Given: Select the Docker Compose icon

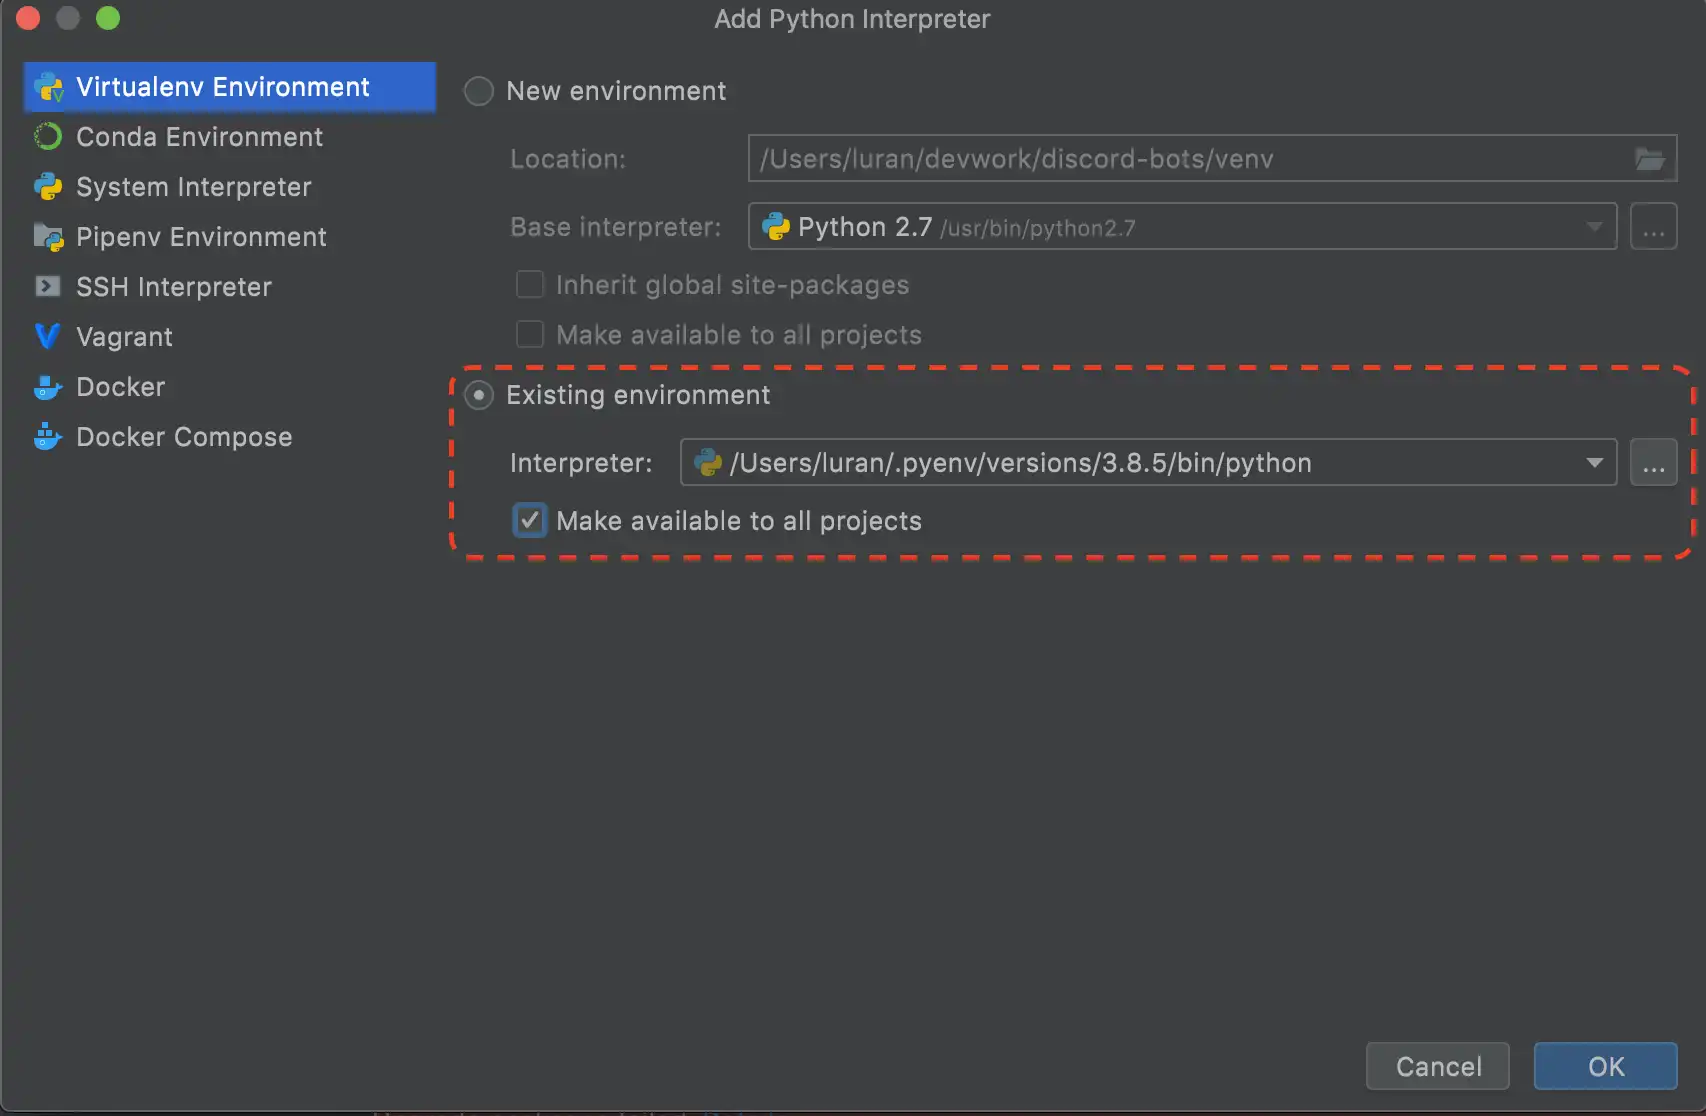Looking at the screenshot, I should pos(47,437).
